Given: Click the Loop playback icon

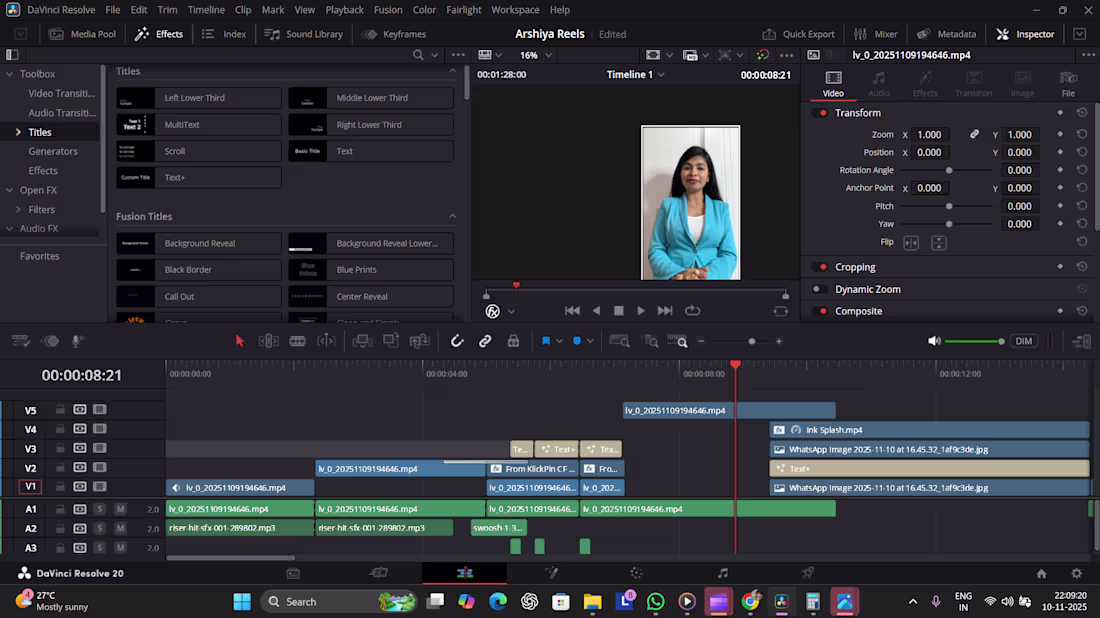Looking at the screenshot, I should click(x=692, y=311).
